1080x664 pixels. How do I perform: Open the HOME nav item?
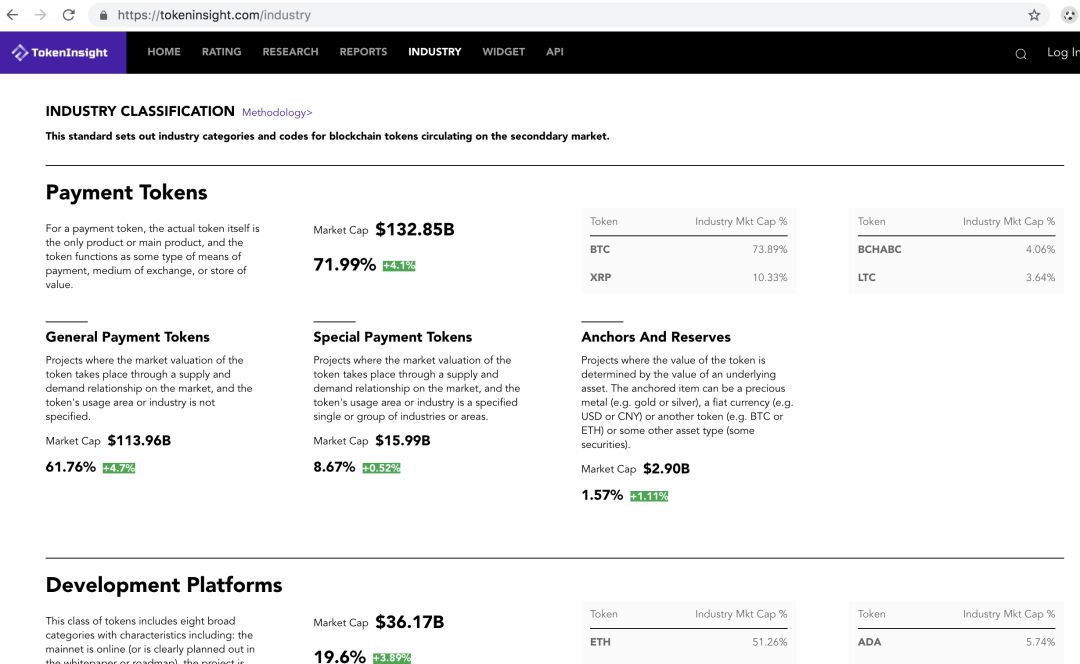[x=164, y=52]
